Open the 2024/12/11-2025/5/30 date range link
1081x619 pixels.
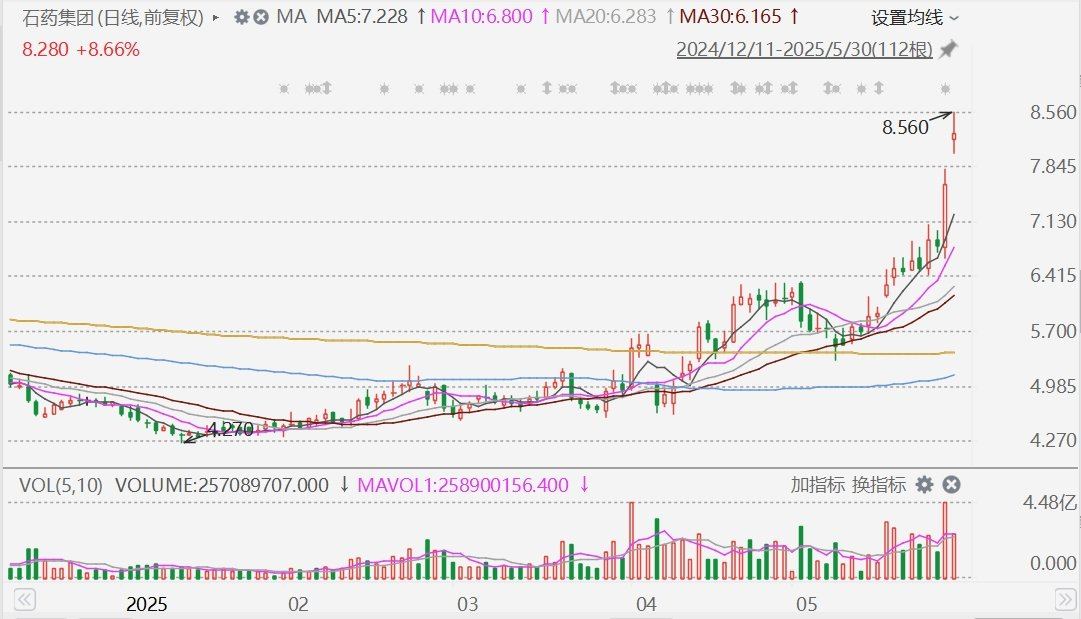click(x=805, y=49)
